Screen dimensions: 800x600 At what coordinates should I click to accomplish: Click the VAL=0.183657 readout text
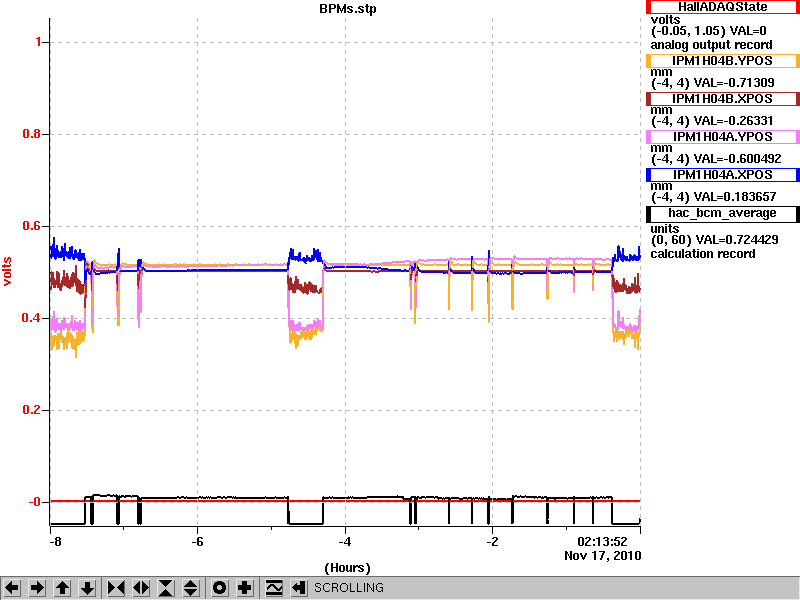point(736,197)
